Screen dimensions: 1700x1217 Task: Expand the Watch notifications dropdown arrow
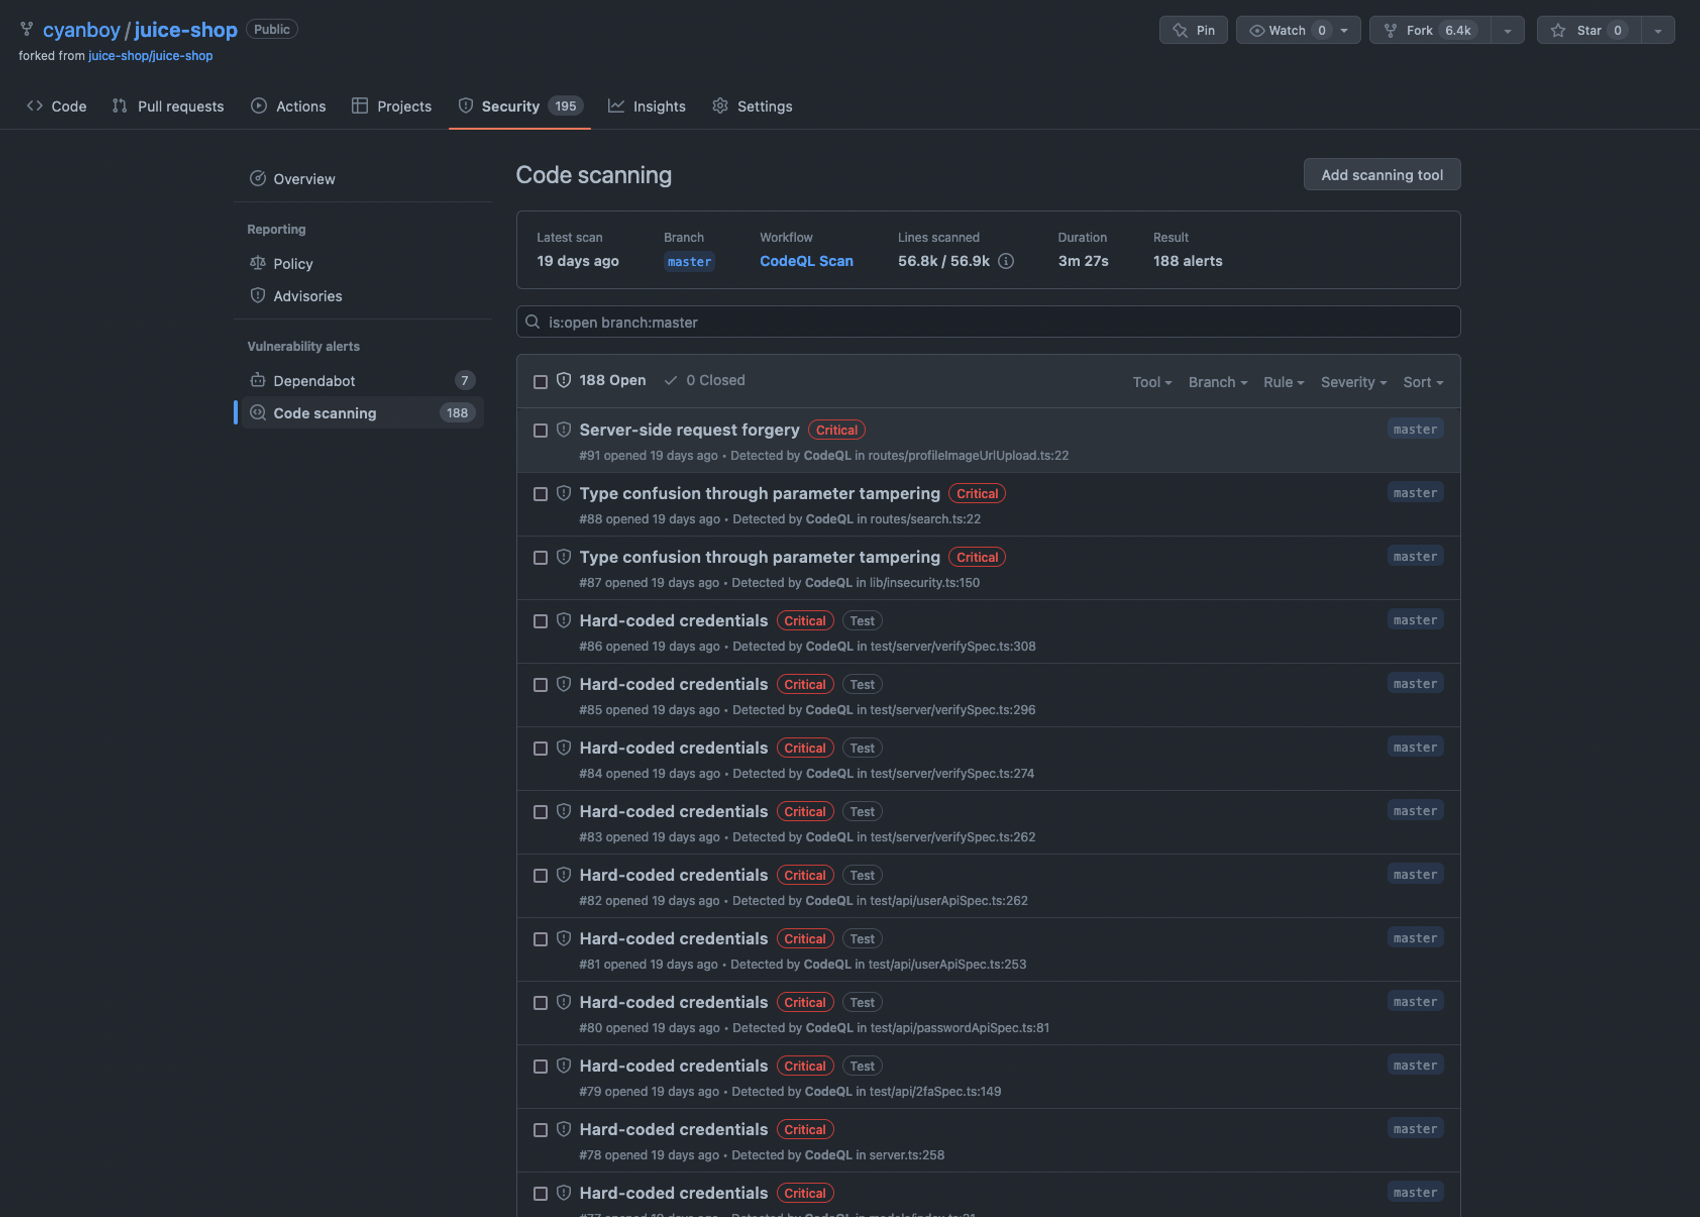coord(1344,30)
